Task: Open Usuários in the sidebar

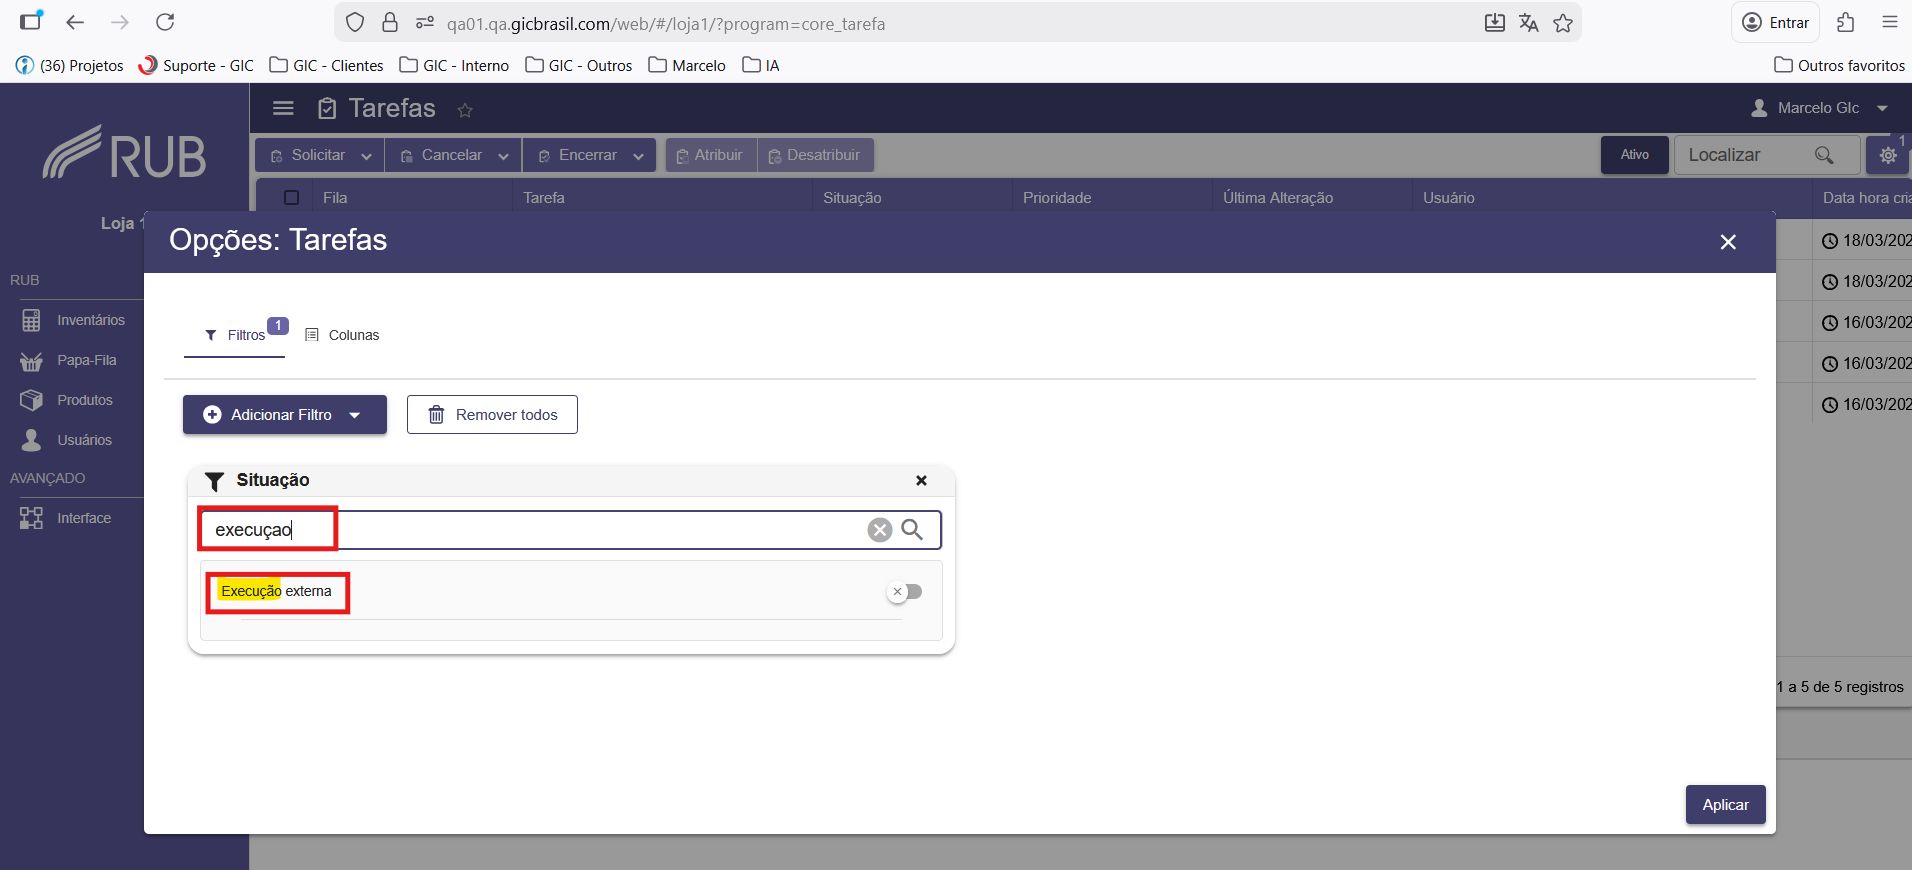Action: (x=67, y=440)
